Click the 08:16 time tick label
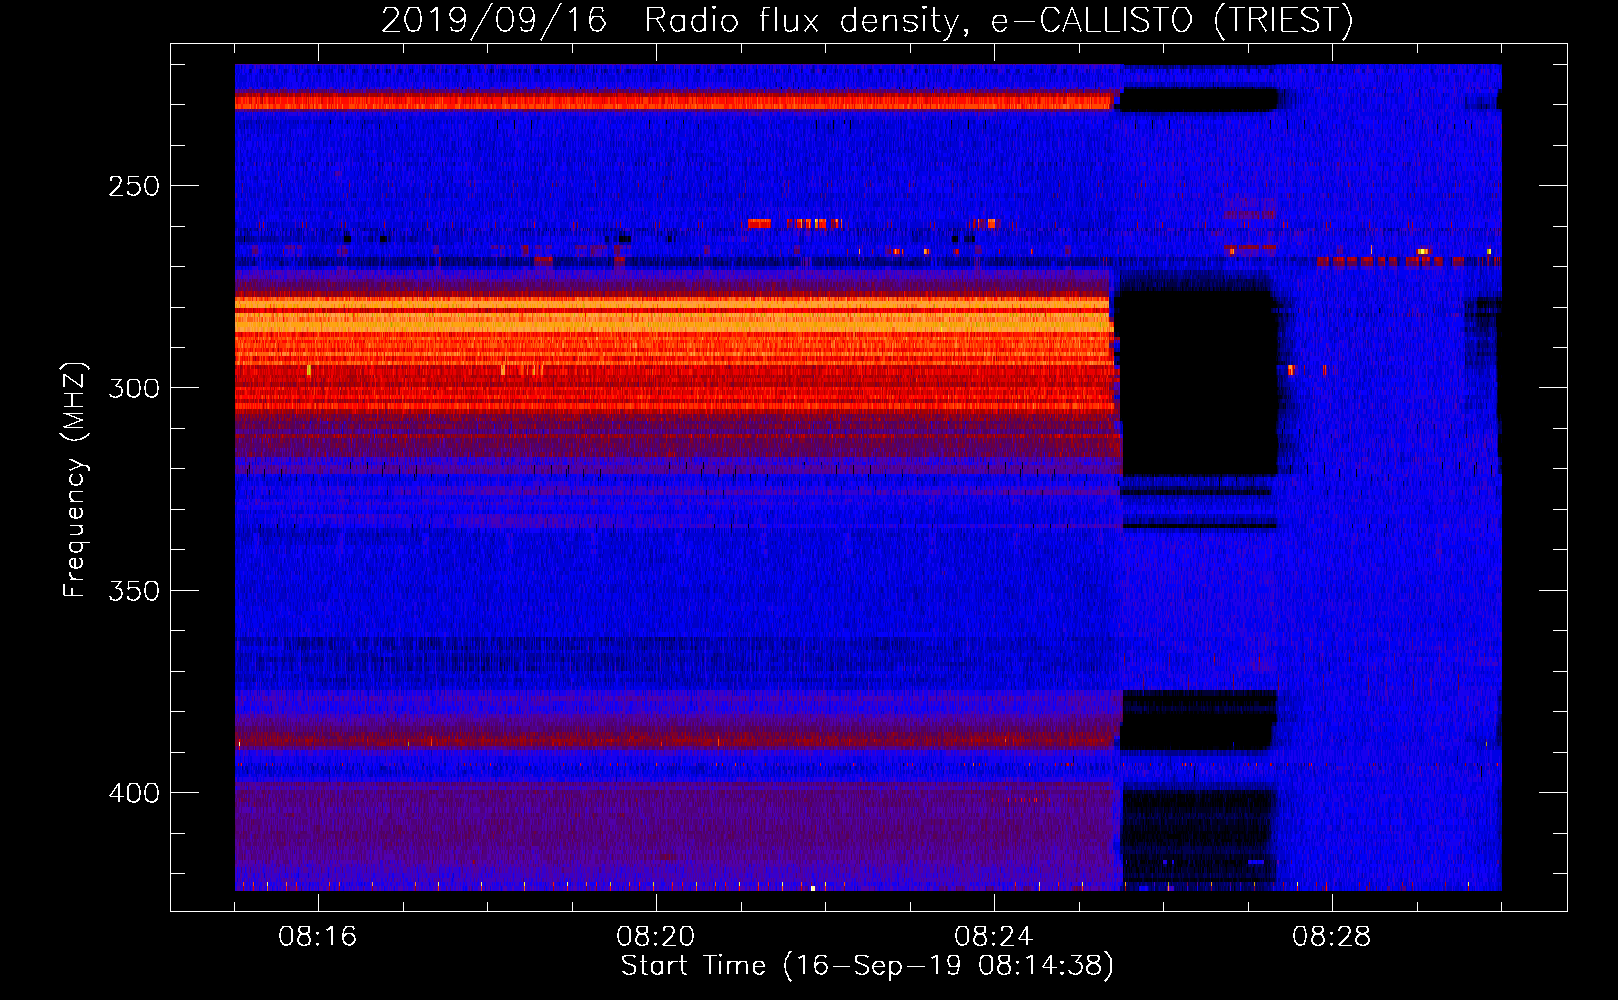This screenshot has width=1618, height=1000. [317, 937]
